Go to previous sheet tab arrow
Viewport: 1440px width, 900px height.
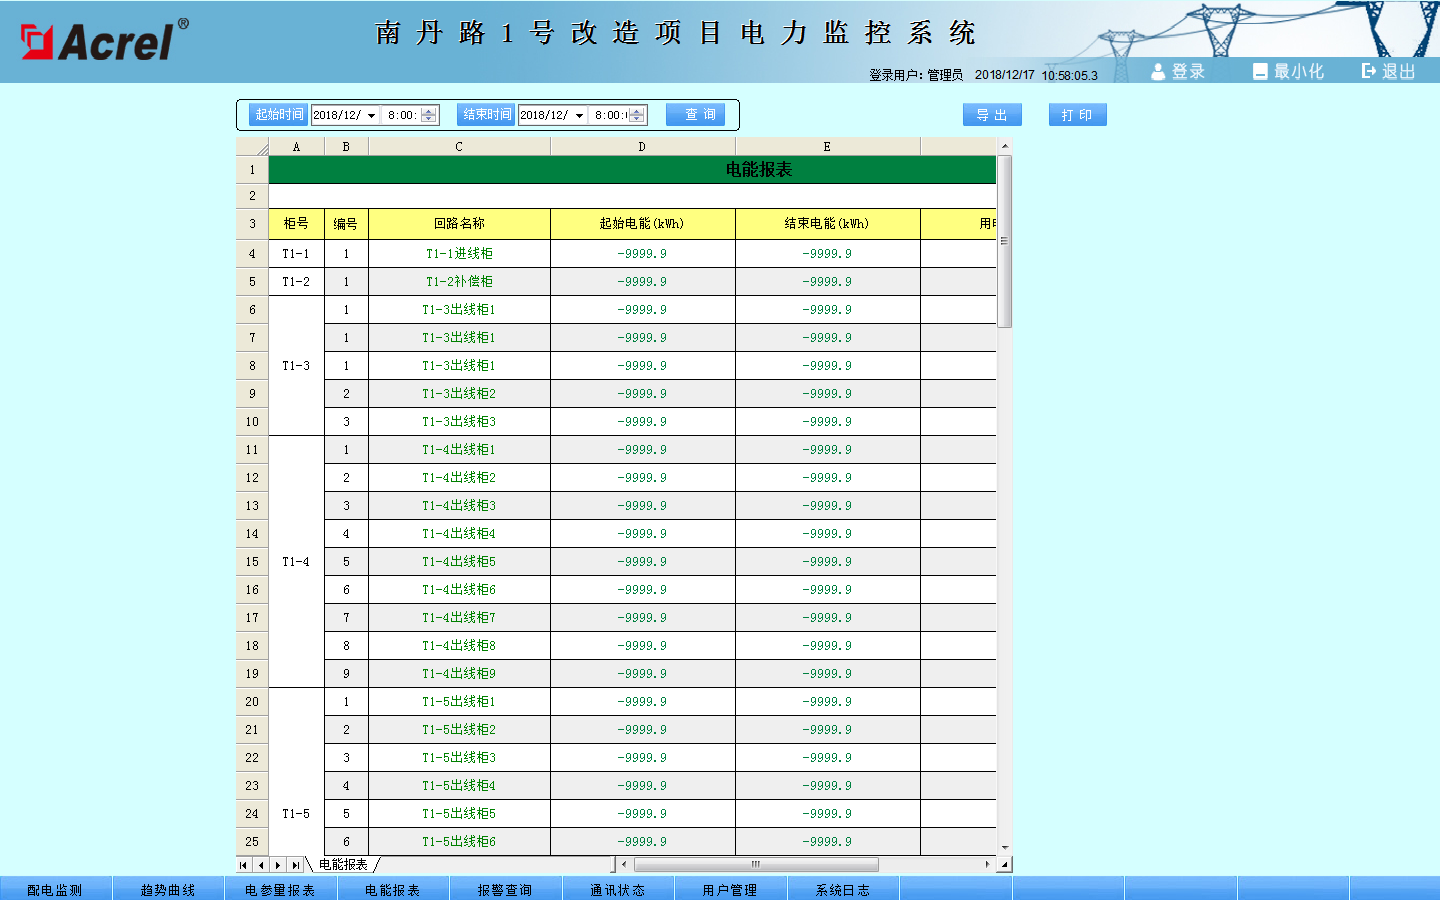pyautogui.click(x=261, y=865)
